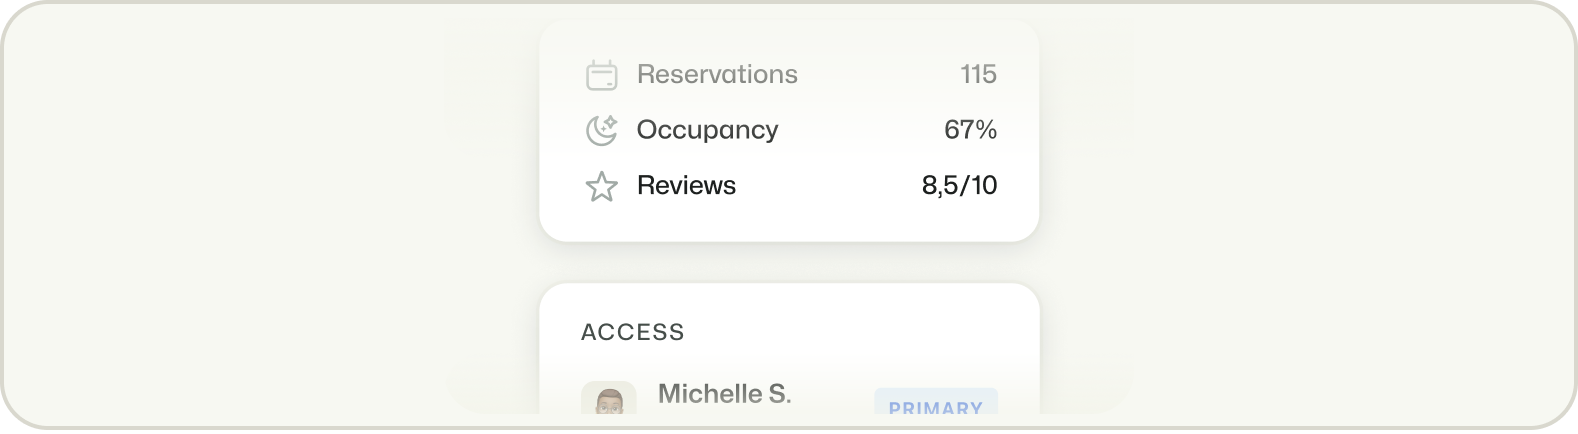Open the Reservations label
The height and width of the screenshot is (434, 1578).
(717, 75)
